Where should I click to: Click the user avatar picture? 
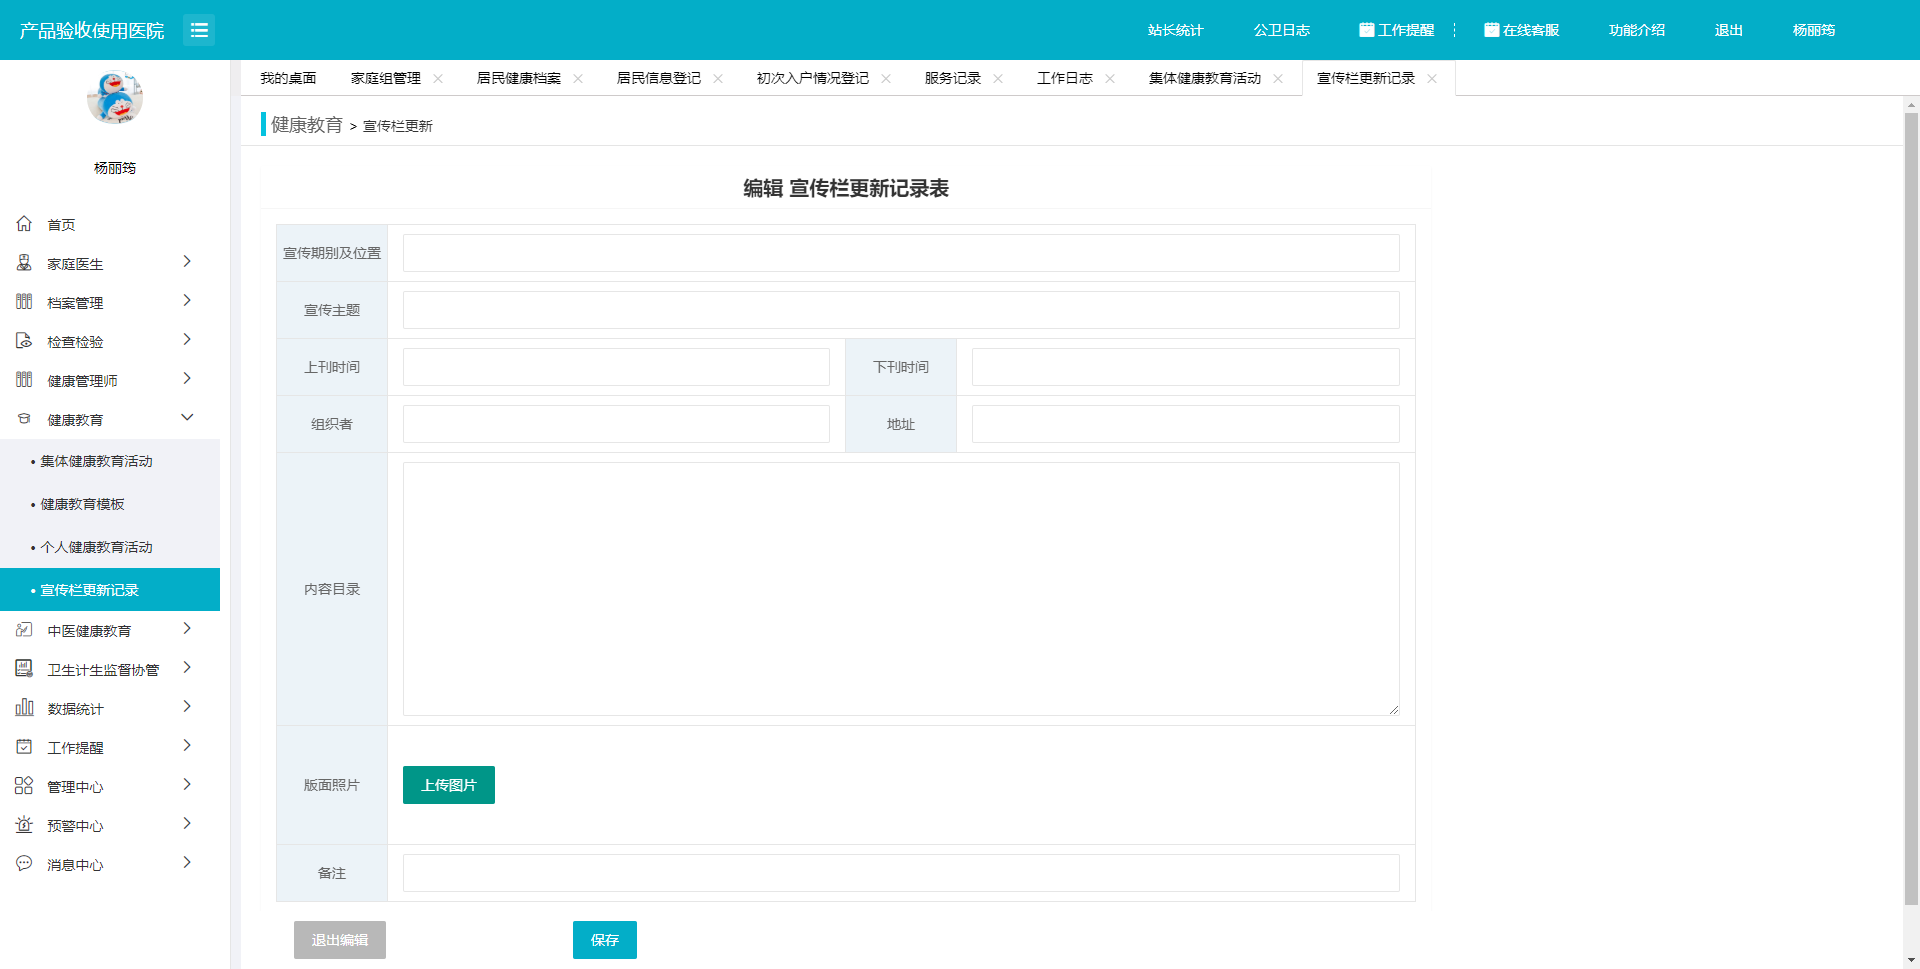pos(115,98)
